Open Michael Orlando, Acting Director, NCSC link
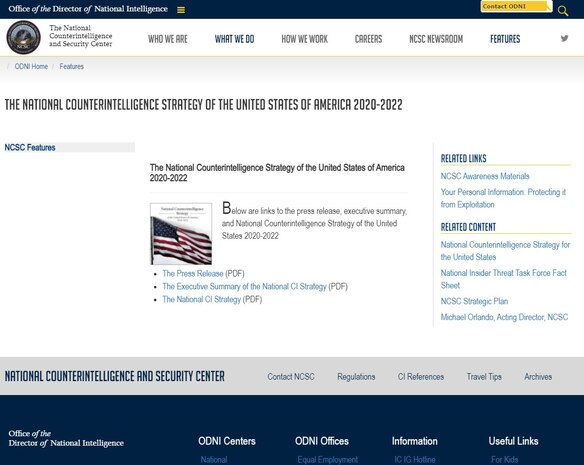The height and width of the screenshot is (465, 584). pyautogui.click(x=504, y=317)
